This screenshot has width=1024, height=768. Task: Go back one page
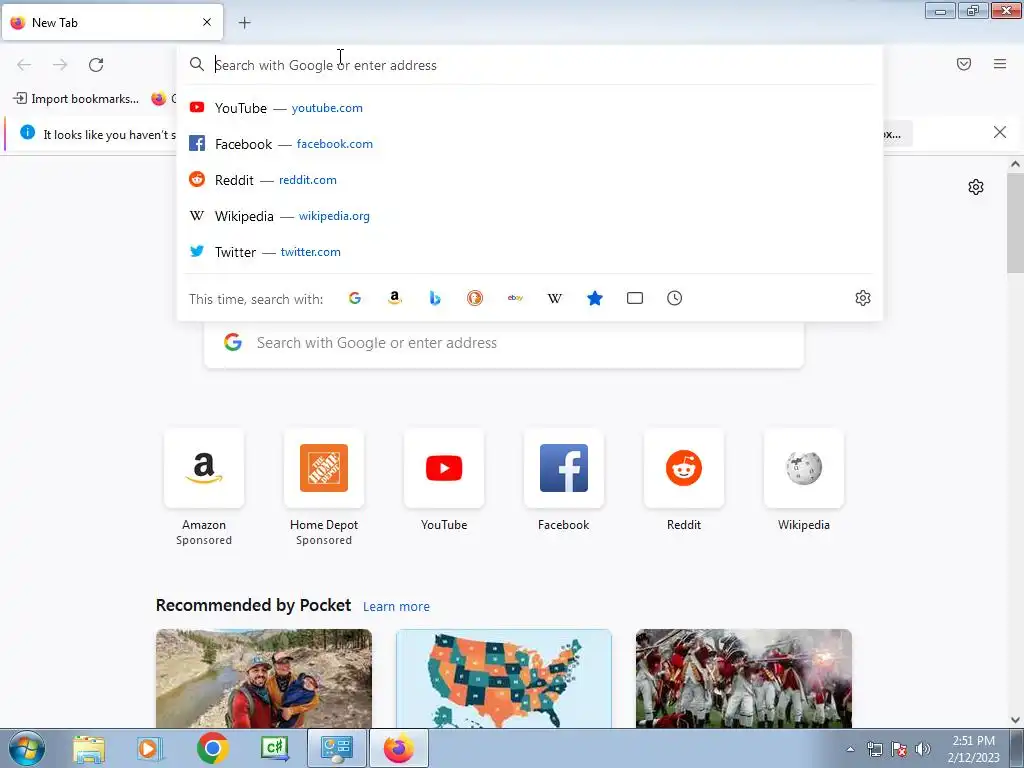coord(24,65)
